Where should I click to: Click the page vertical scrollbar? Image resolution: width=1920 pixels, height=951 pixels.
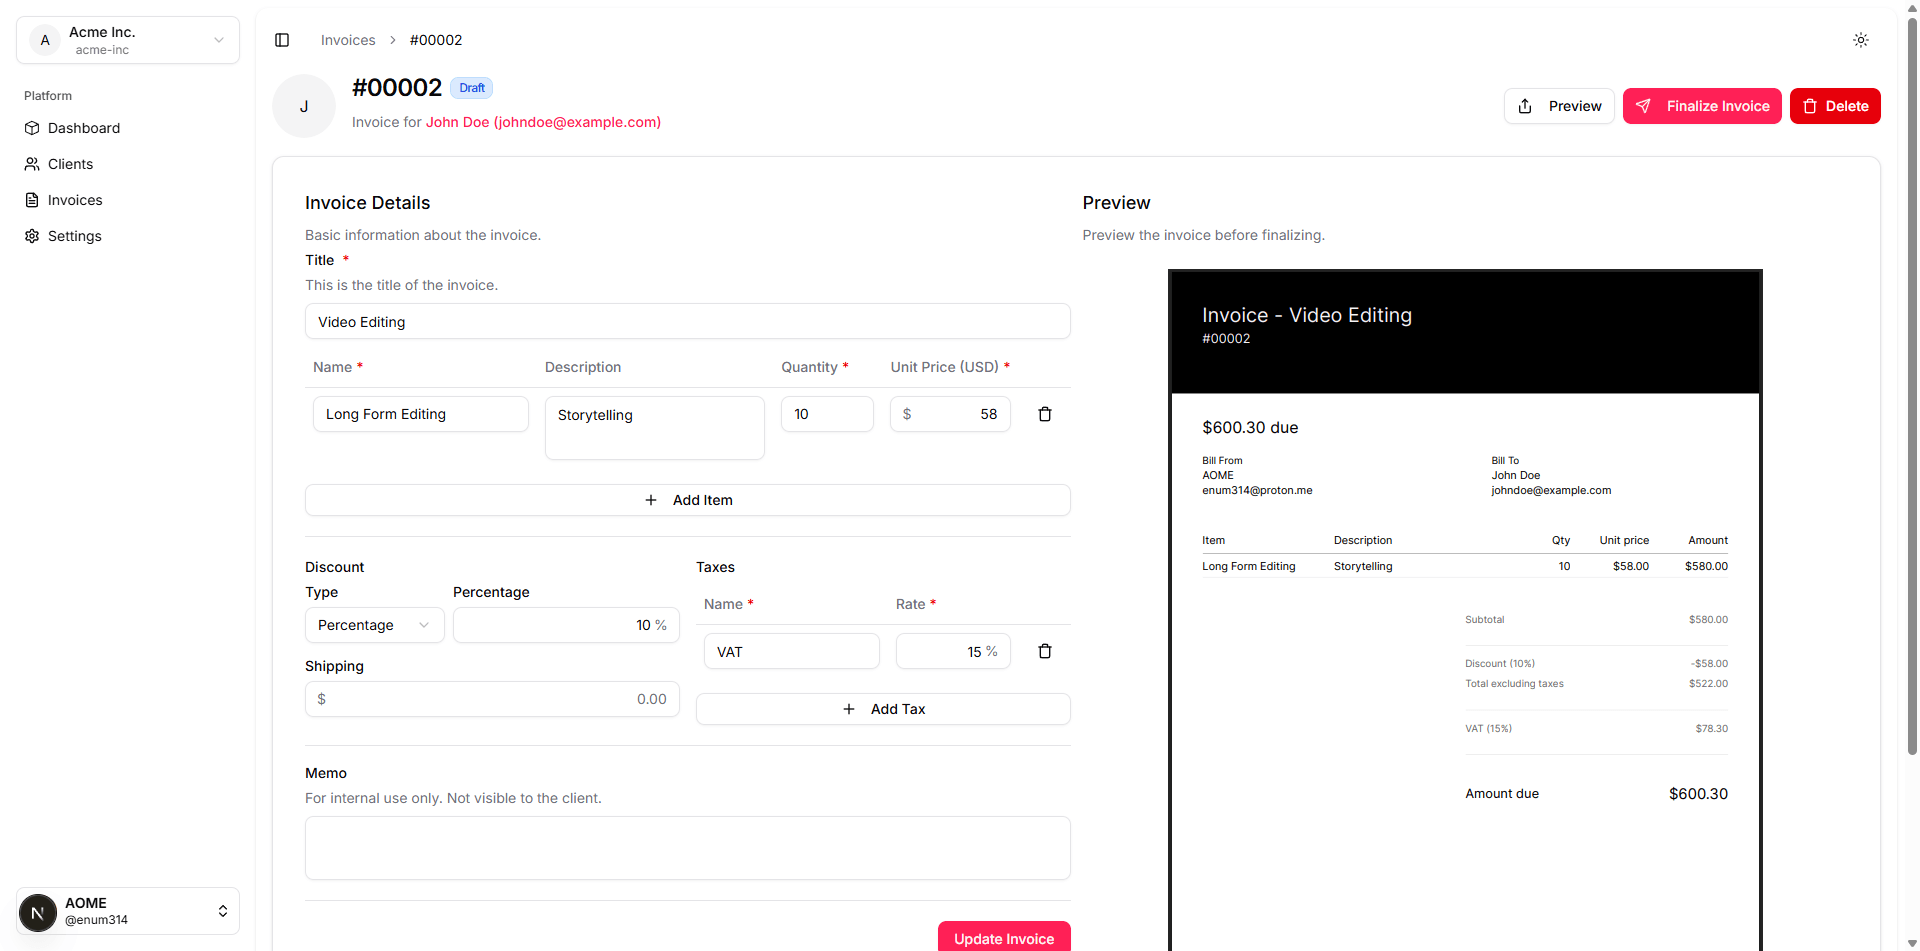1912,385
